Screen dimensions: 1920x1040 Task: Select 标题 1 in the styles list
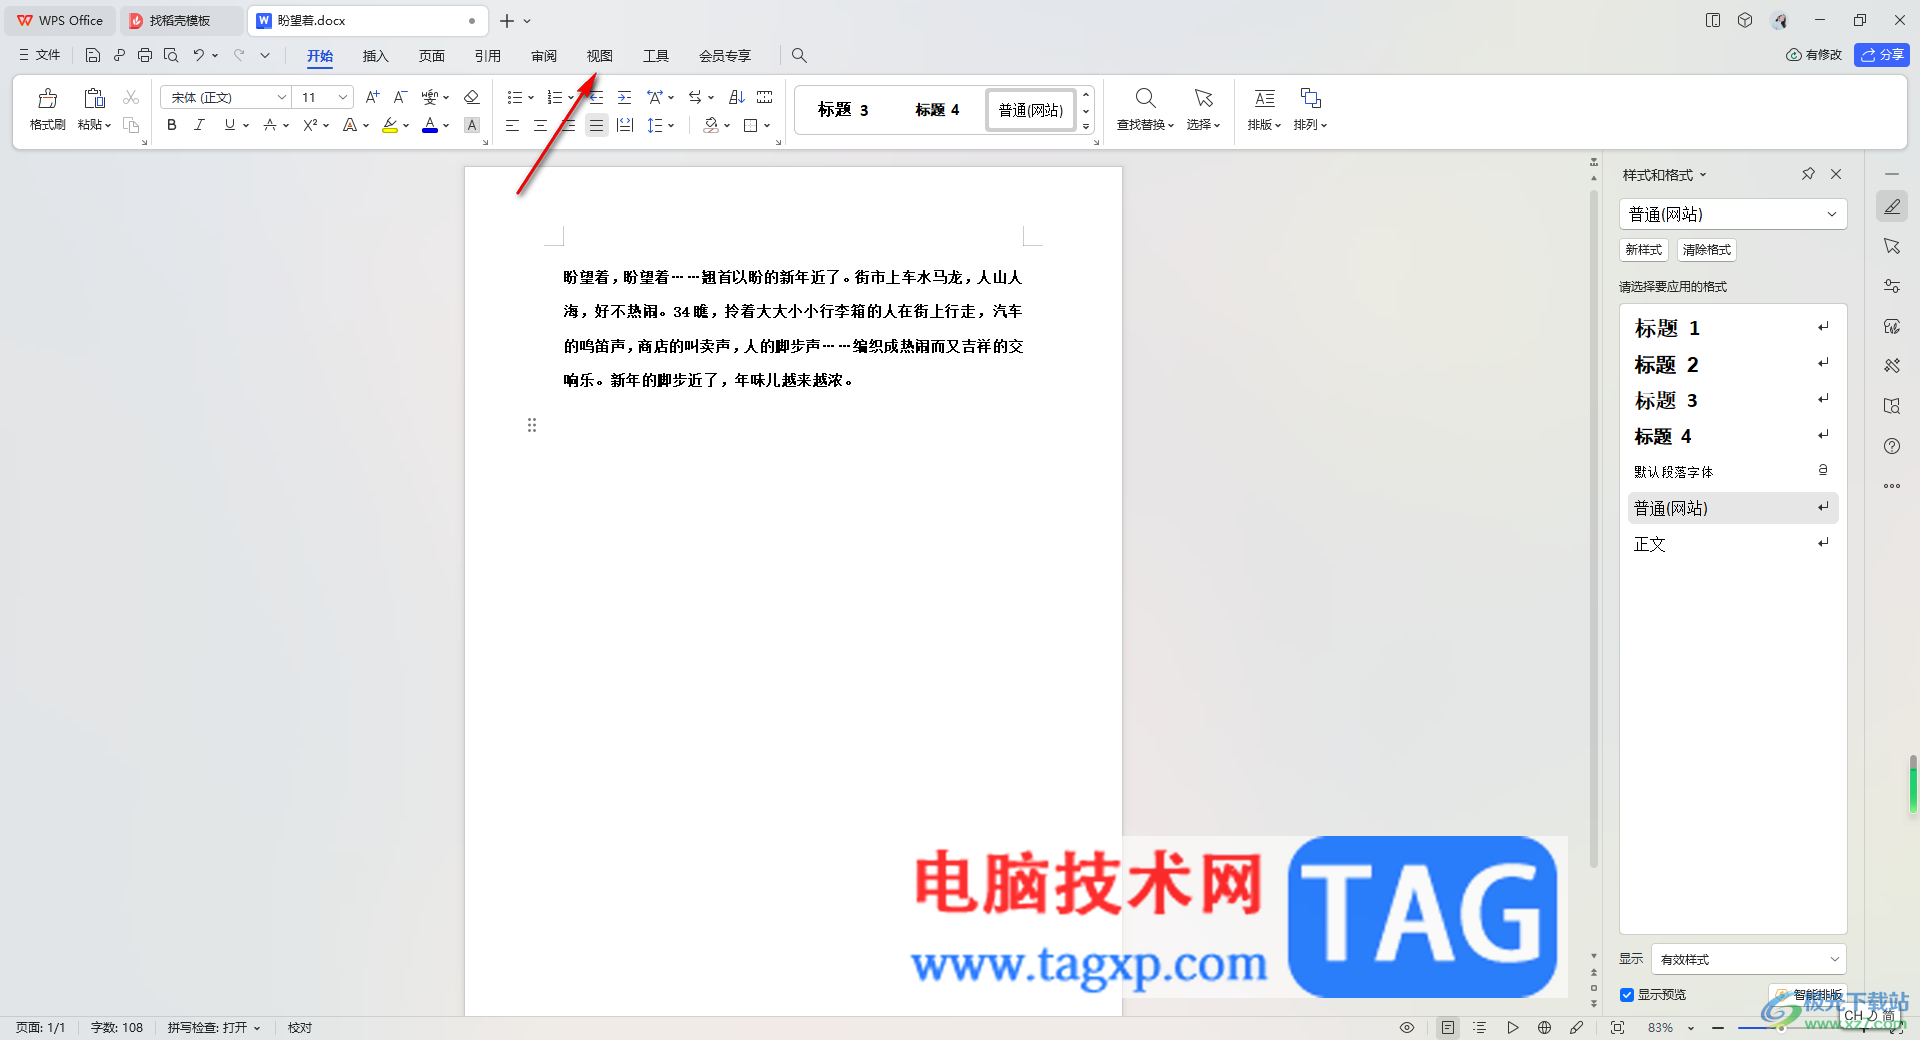click(1733, 328)
